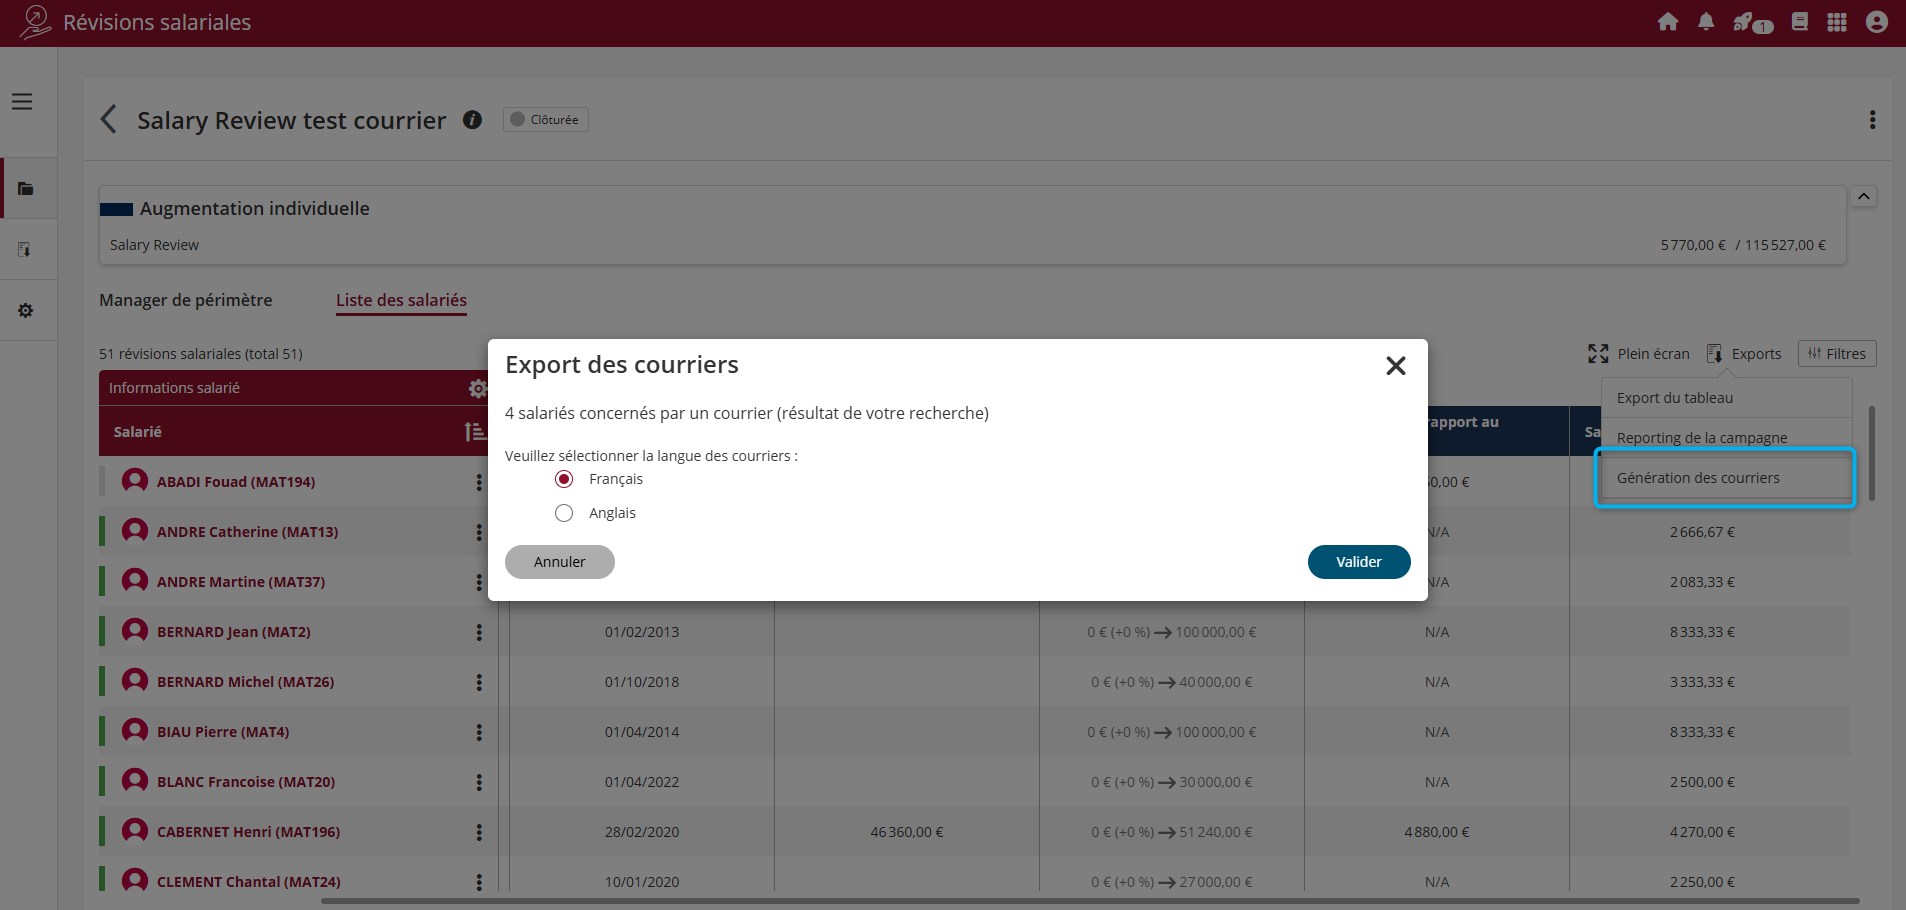Open settings gear in left sidebar
1906x910 pixels.
pos(26,311)
